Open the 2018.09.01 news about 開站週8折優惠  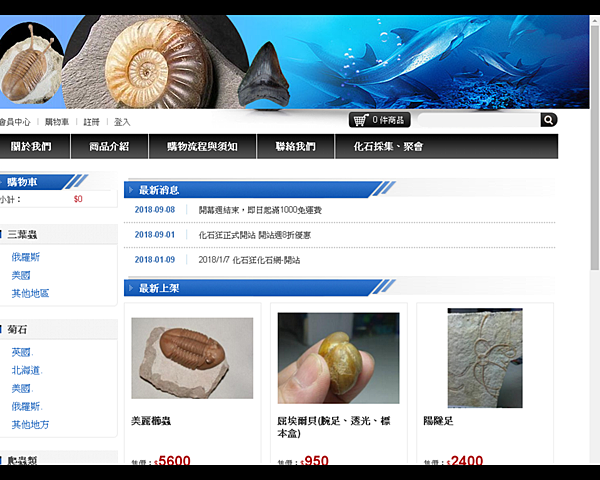(x=254, y=235)
